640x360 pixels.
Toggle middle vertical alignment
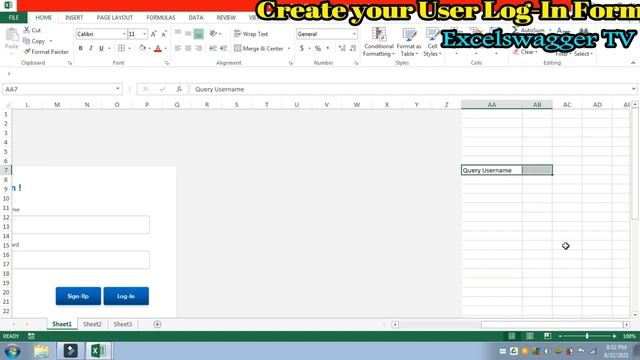[x=188, y=34]
